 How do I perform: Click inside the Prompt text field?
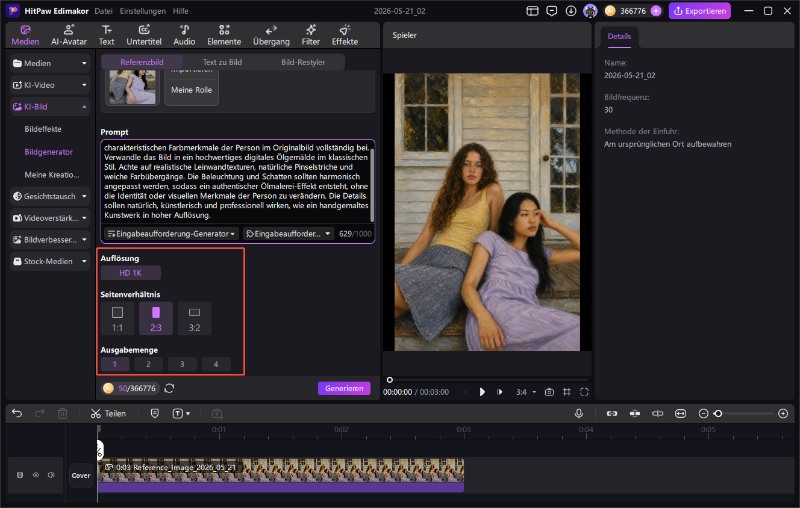tap(236, 181)
